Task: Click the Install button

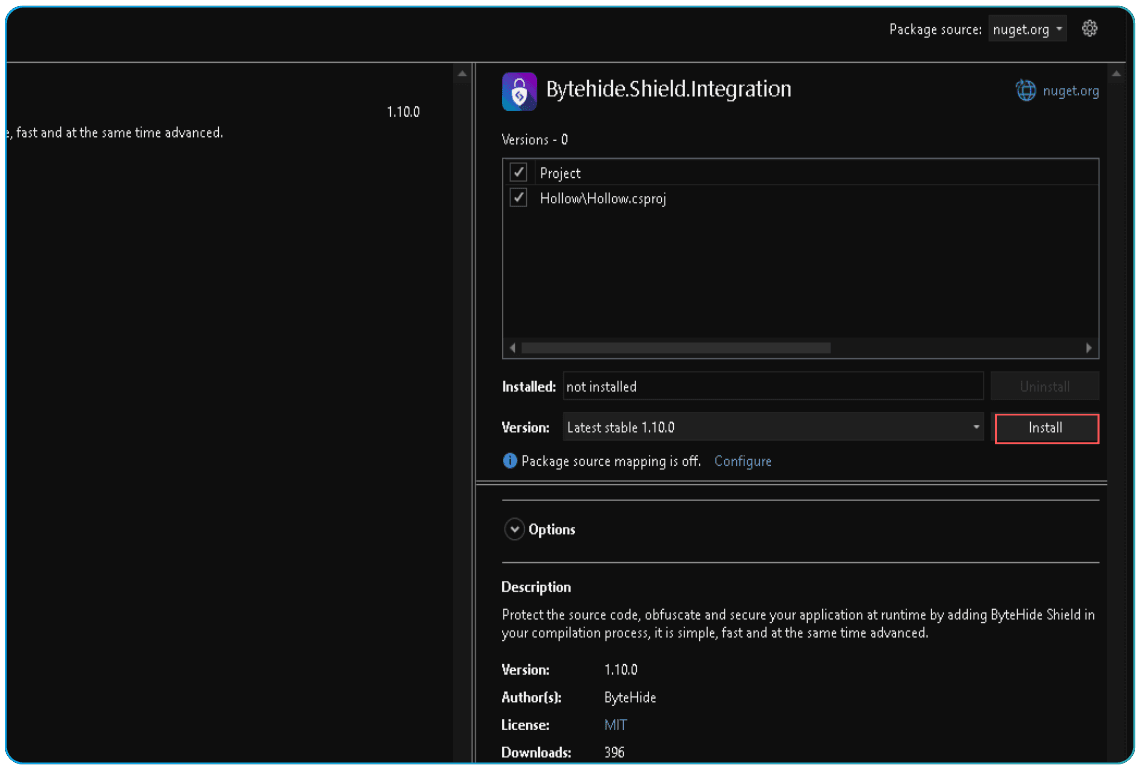Action: [1045, 428]
